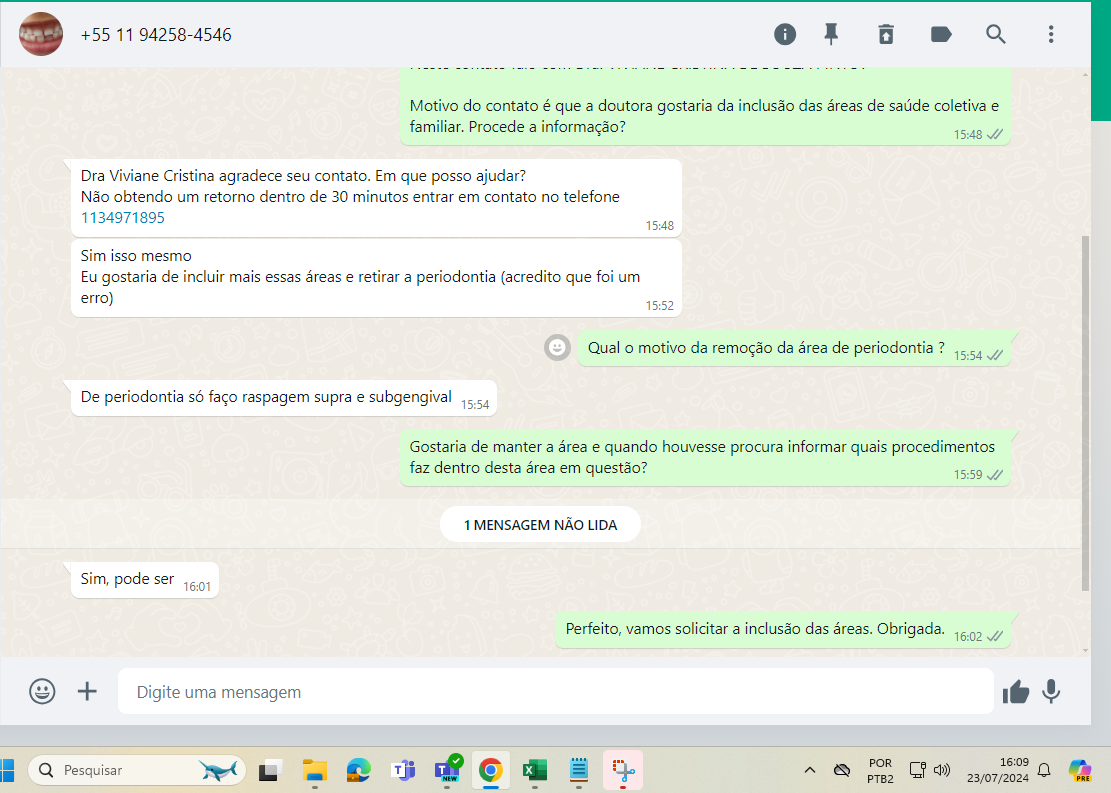Screen dimensions: 1111x793
Task: Open the notification bell
Action: click(x=1044, y=770)
